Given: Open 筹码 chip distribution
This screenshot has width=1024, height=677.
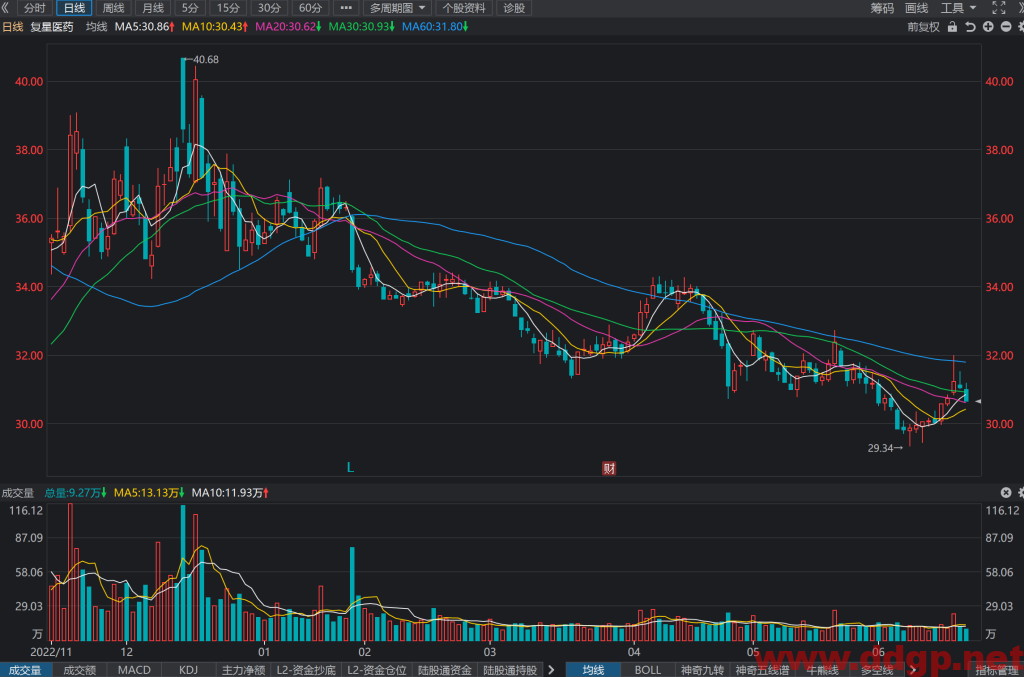Looking at the screenshot, I should pos(882,8).
